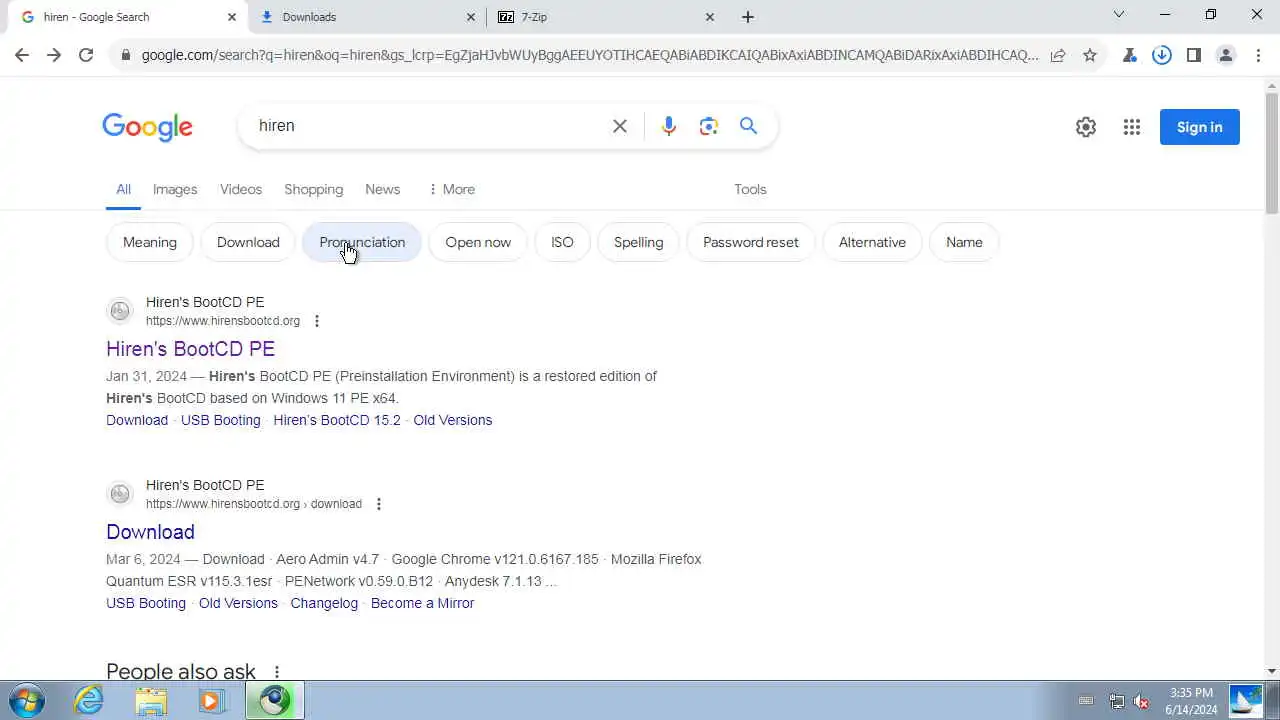Click the Alternative suggestion chip
This screenshot has width=1280, height=720.
[872, 242]
